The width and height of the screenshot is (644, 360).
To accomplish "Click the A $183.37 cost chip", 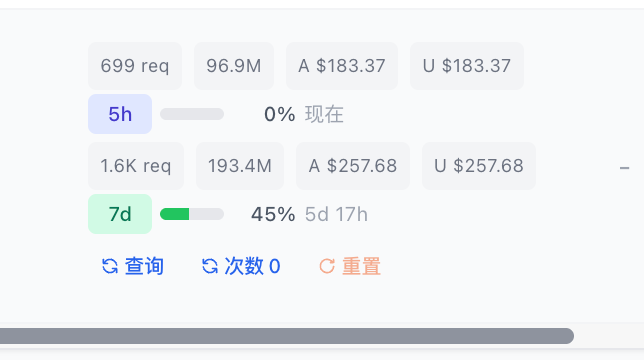I will tap(342, 66).
